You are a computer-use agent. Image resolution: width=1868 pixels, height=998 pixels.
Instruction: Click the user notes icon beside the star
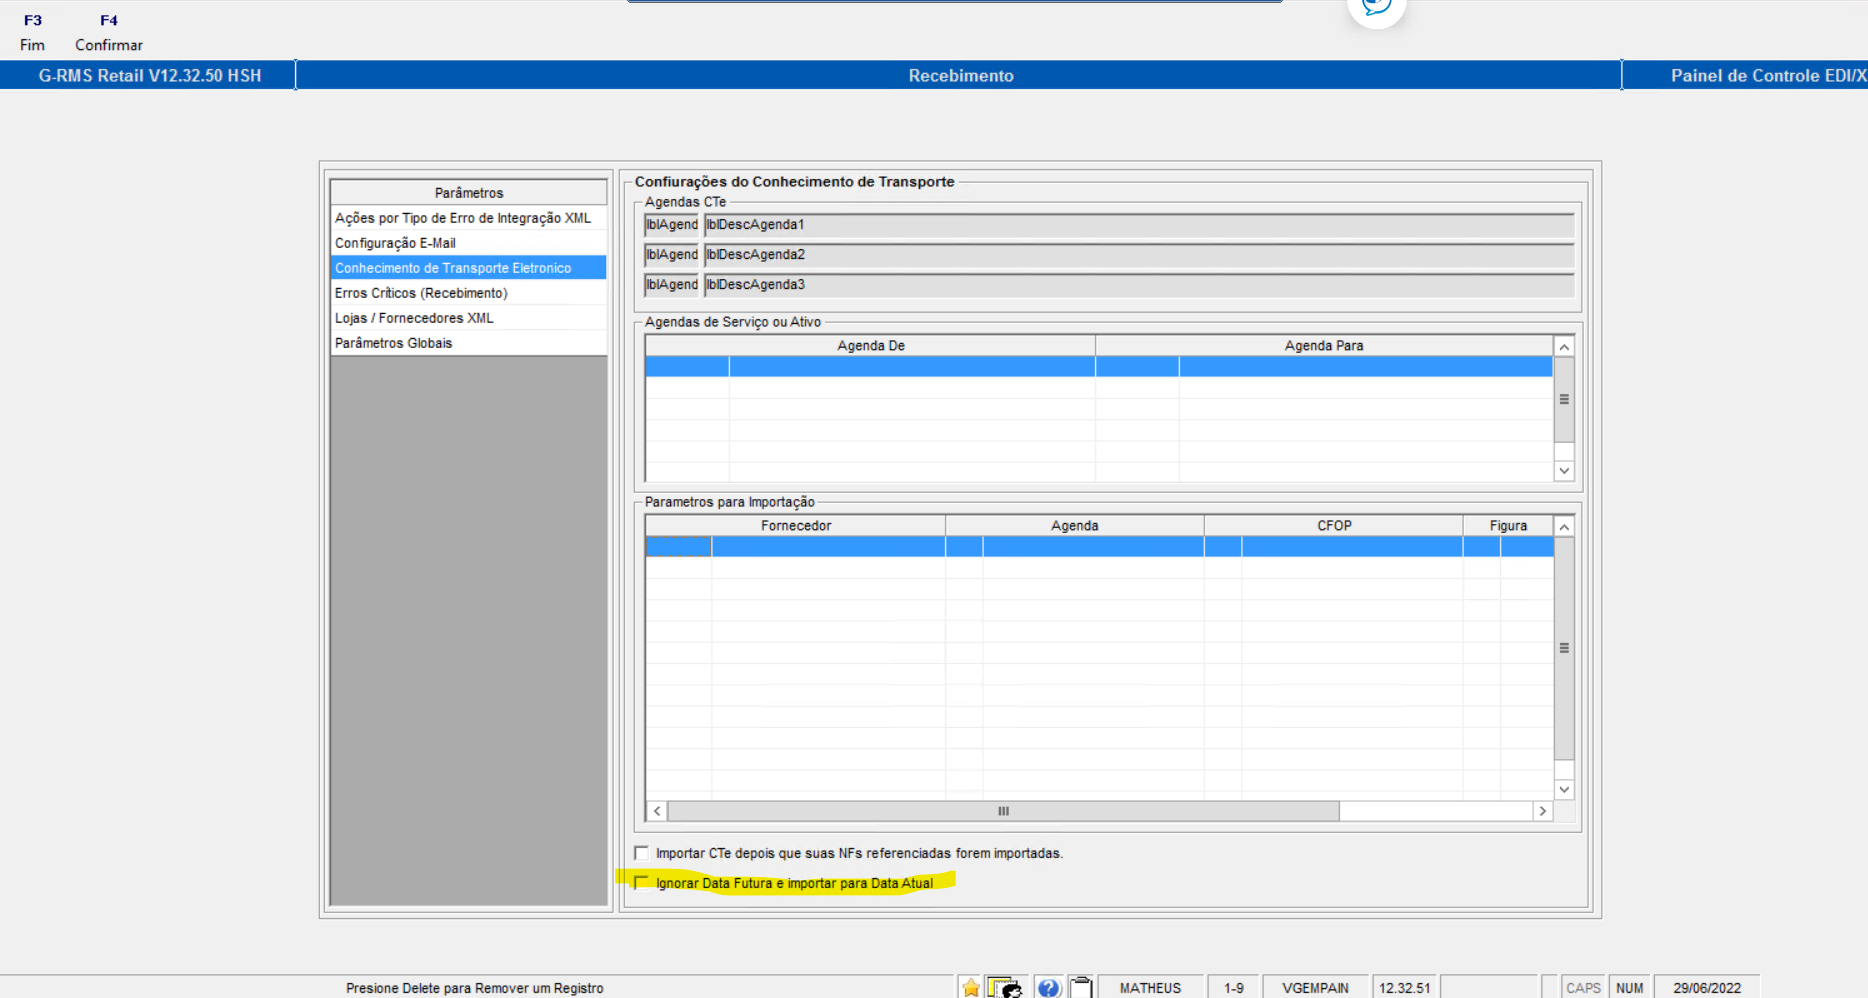(x=1005, y=988)
